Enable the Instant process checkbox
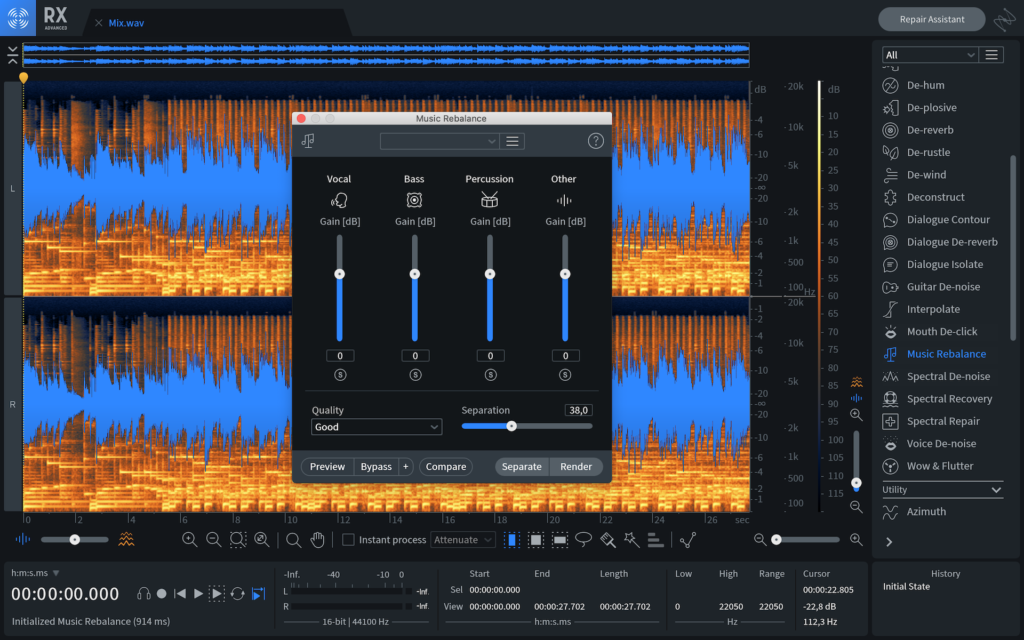1024x640 pixels. [348, 540]
